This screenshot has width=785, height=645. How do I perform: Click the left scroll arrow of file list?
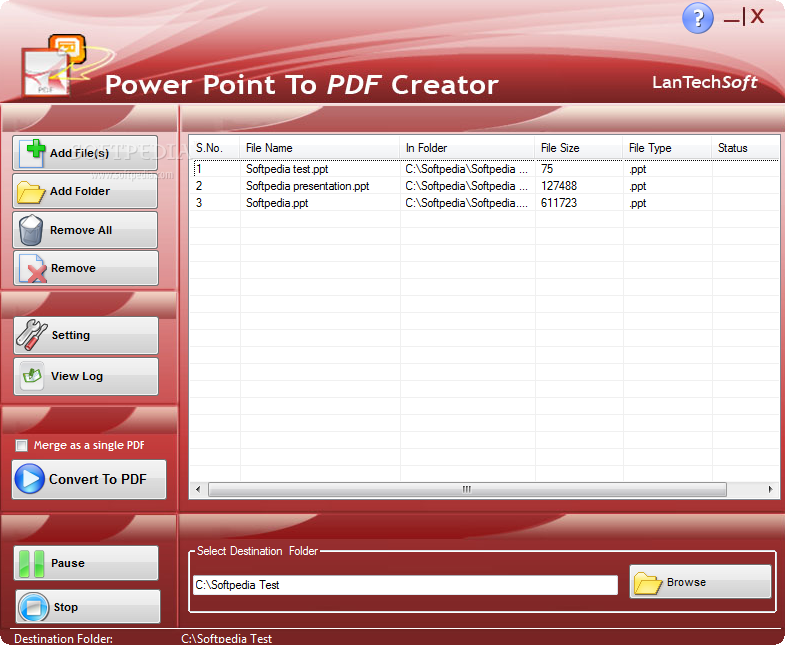tap(198, 489)
